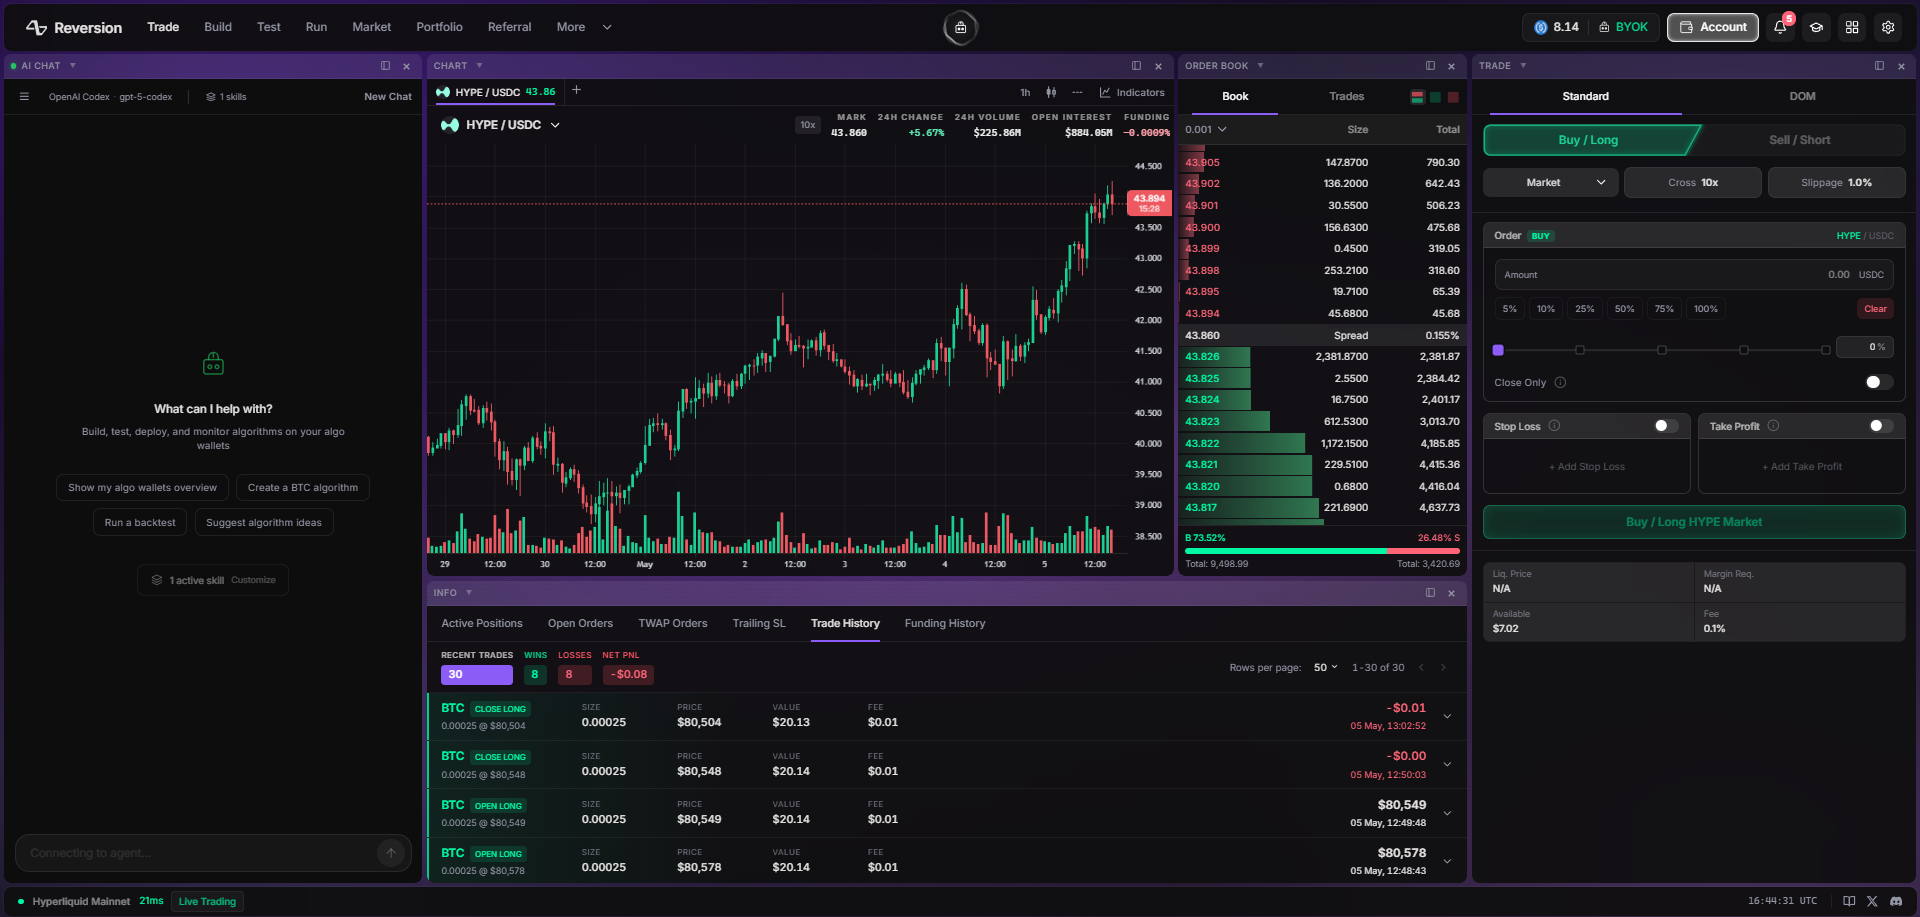The height and width of the screenshot is (917, 1920).
Task: Click the robot icon at top center
Action: 960,28
